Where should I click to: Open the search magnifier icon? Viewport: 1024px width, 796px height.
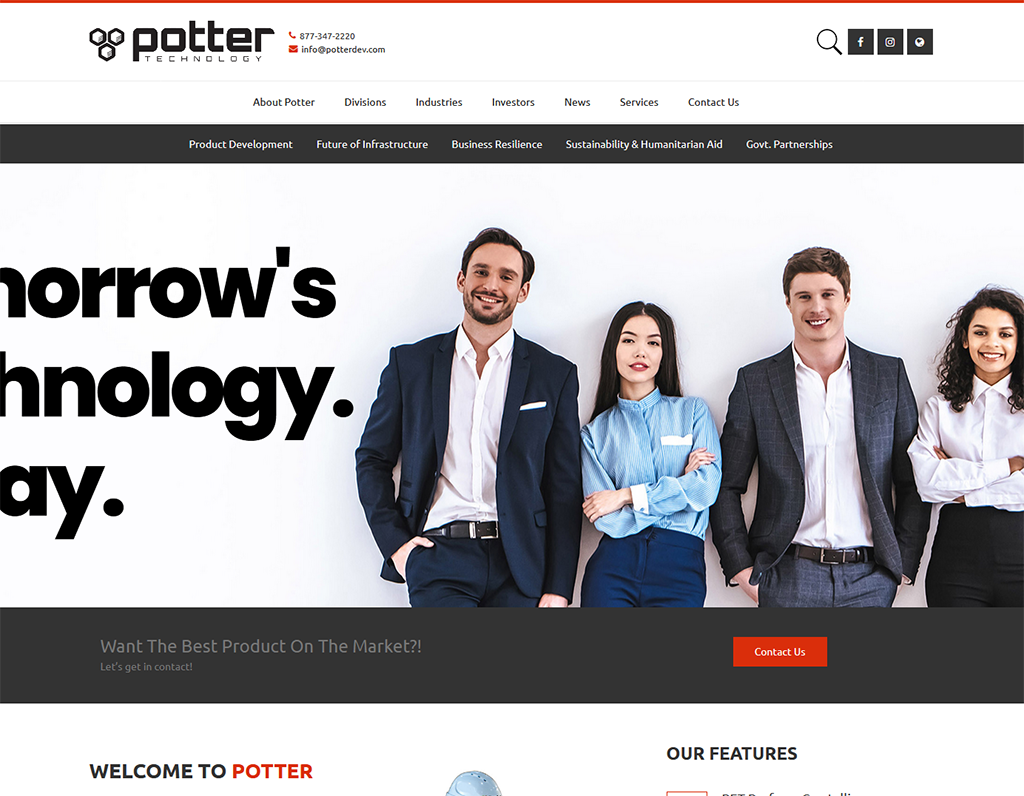pyautogui.click(x=829, y=42)
